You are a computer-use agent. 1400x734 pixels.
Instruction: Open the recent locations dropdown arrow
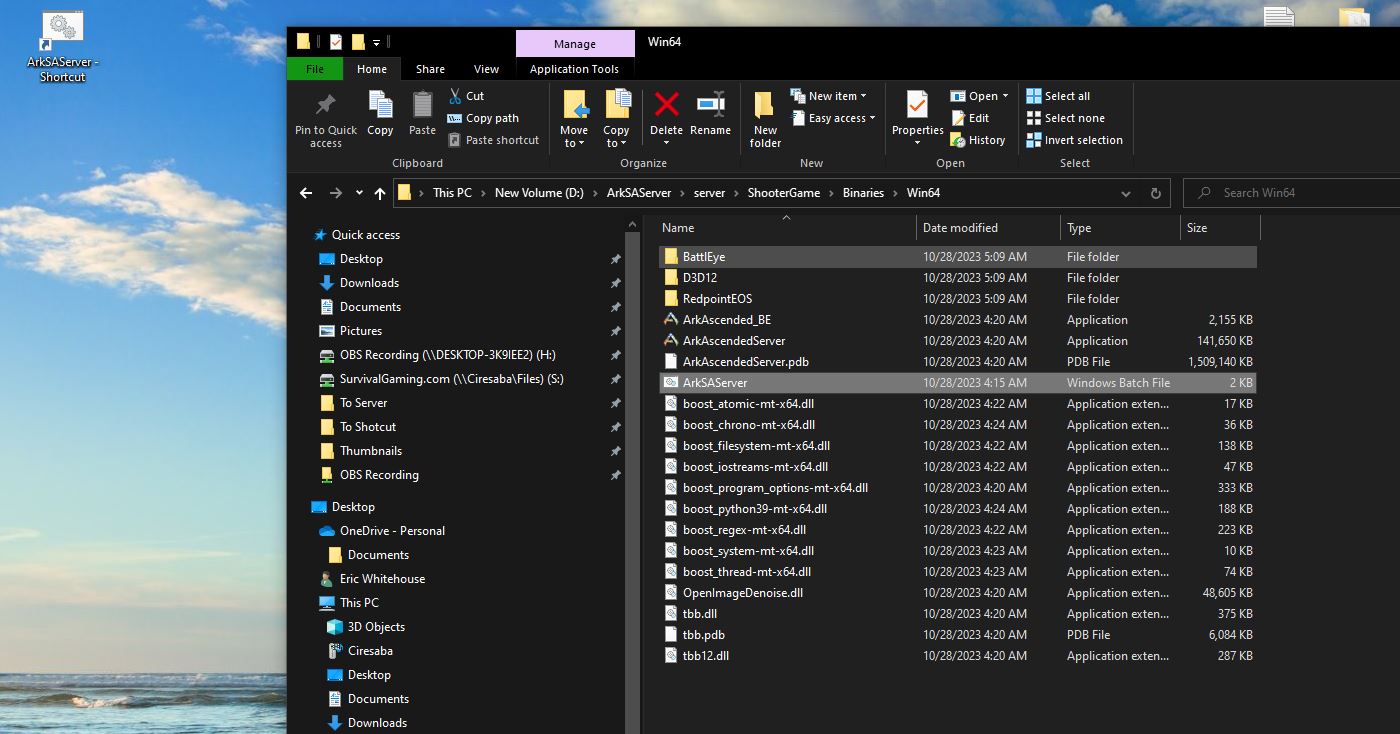tap(359, 193)
